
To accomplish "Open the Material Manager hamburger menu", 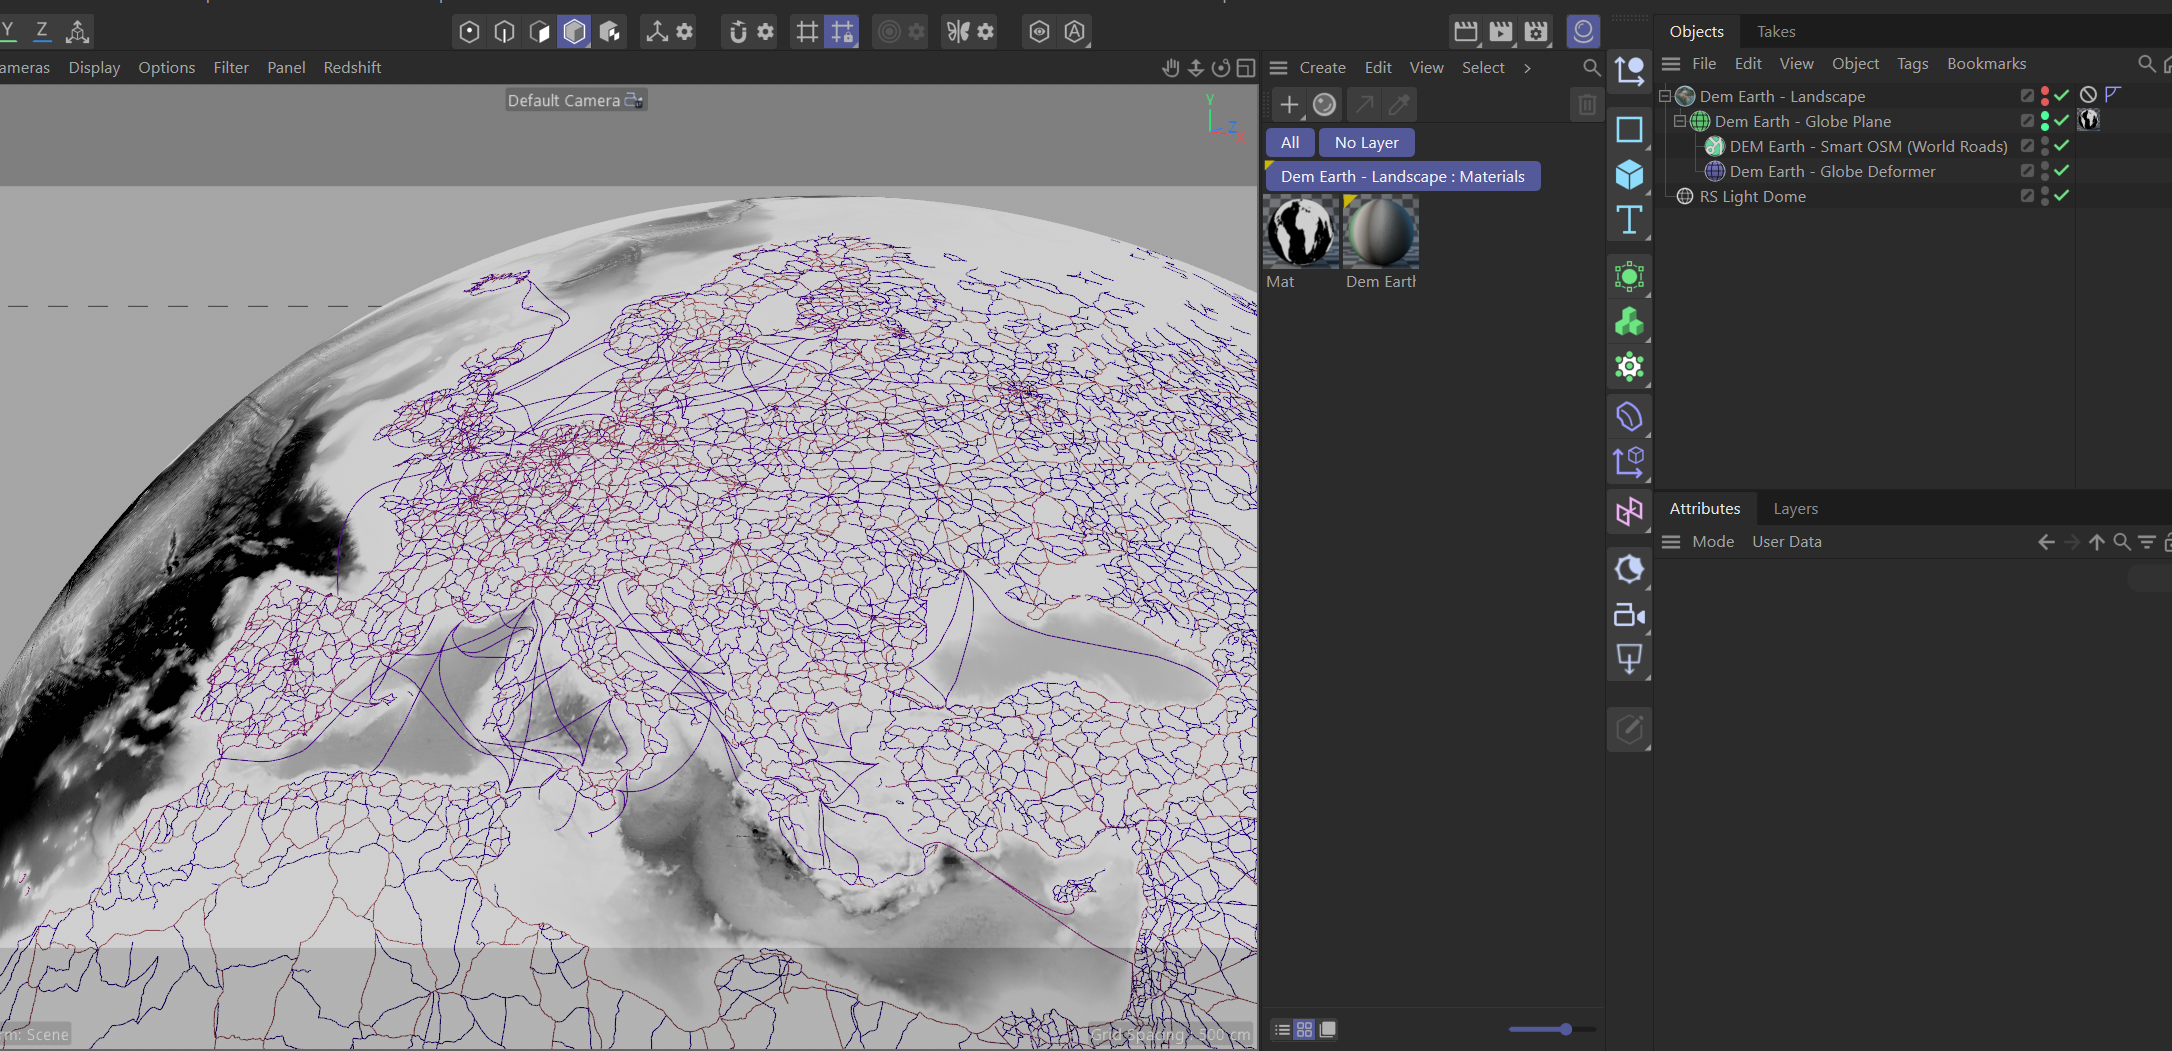I will click(1278, 68).
